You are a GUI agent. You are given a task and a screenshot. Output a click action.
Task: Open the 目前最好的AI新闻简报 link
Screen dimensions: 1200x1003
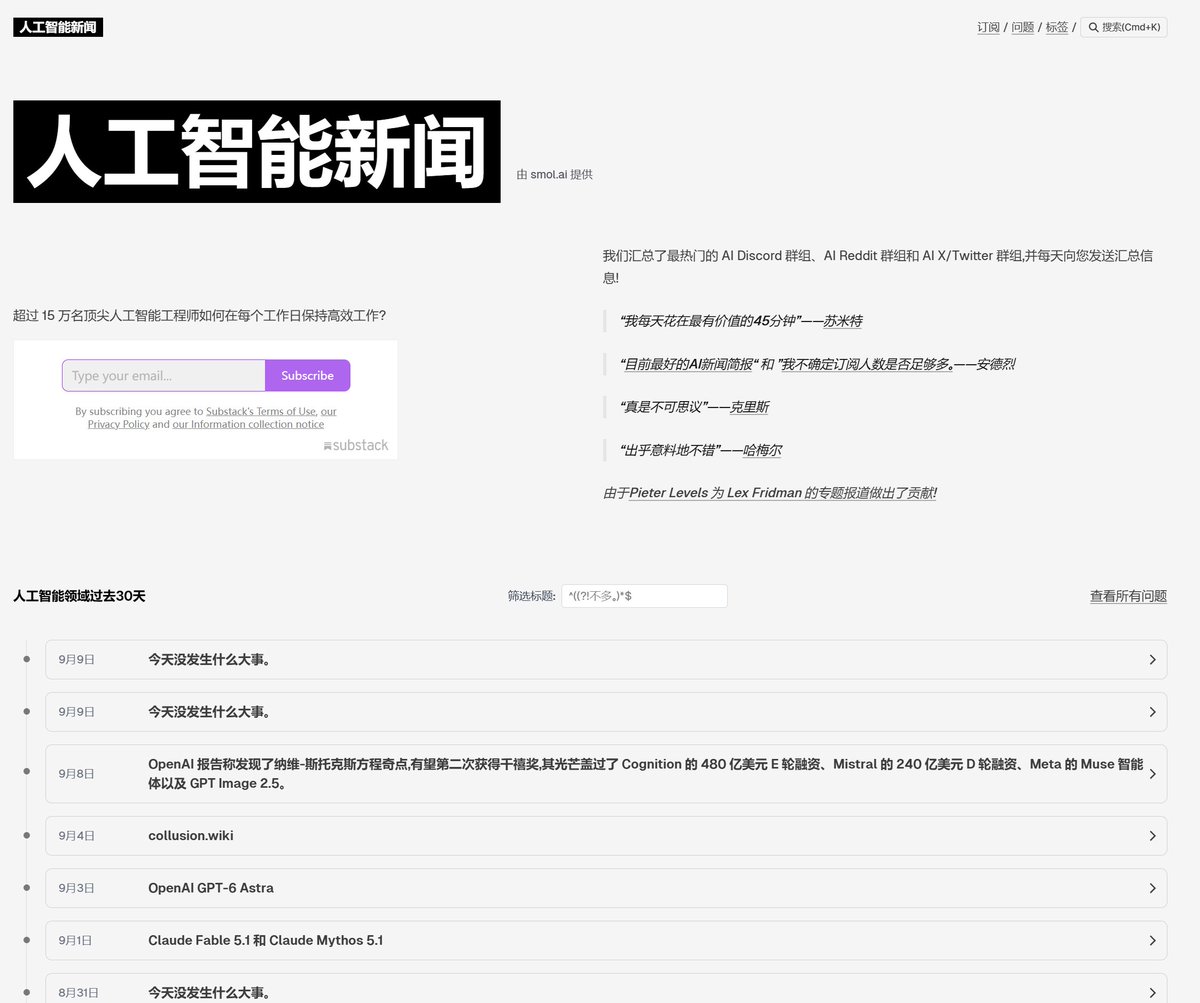click(x=688, y=364)
